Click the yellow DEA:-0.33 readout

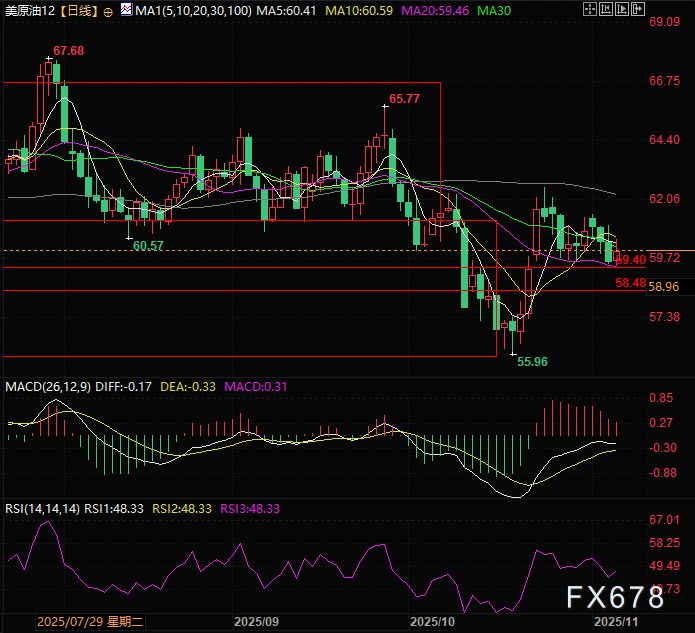(190, 386)
